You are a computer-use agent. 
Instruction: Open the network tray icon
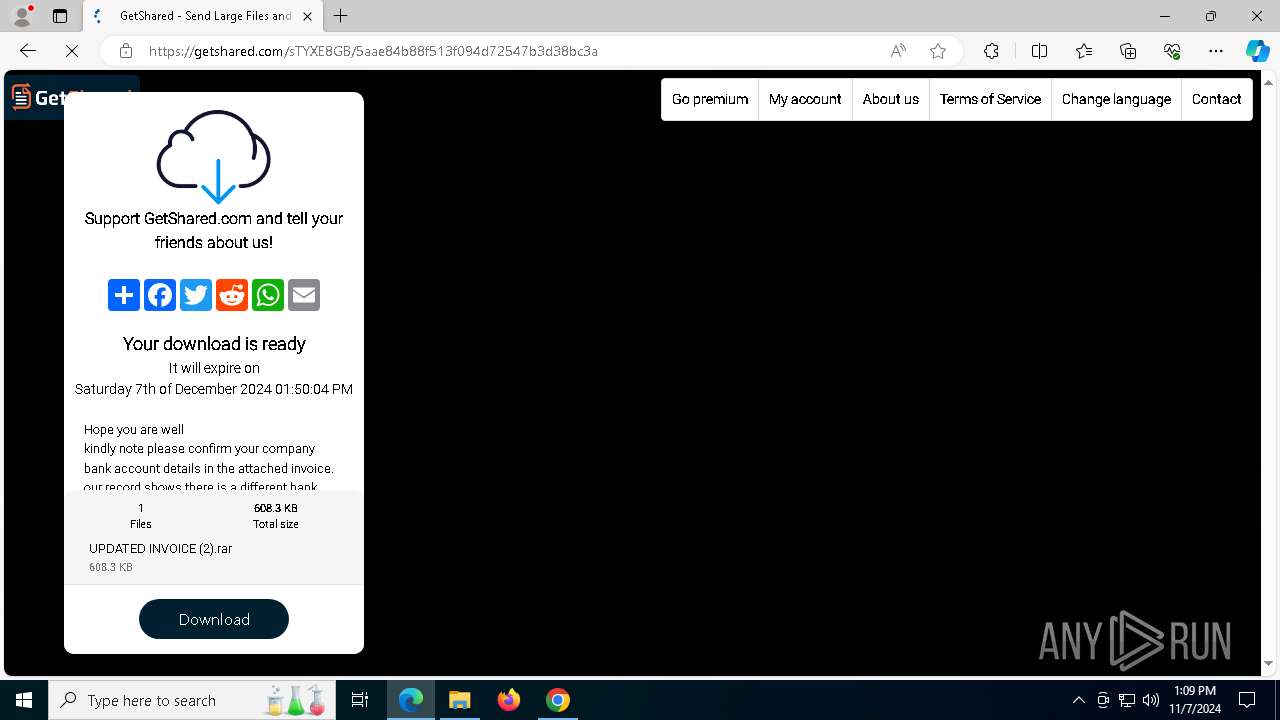point(1126,700)
